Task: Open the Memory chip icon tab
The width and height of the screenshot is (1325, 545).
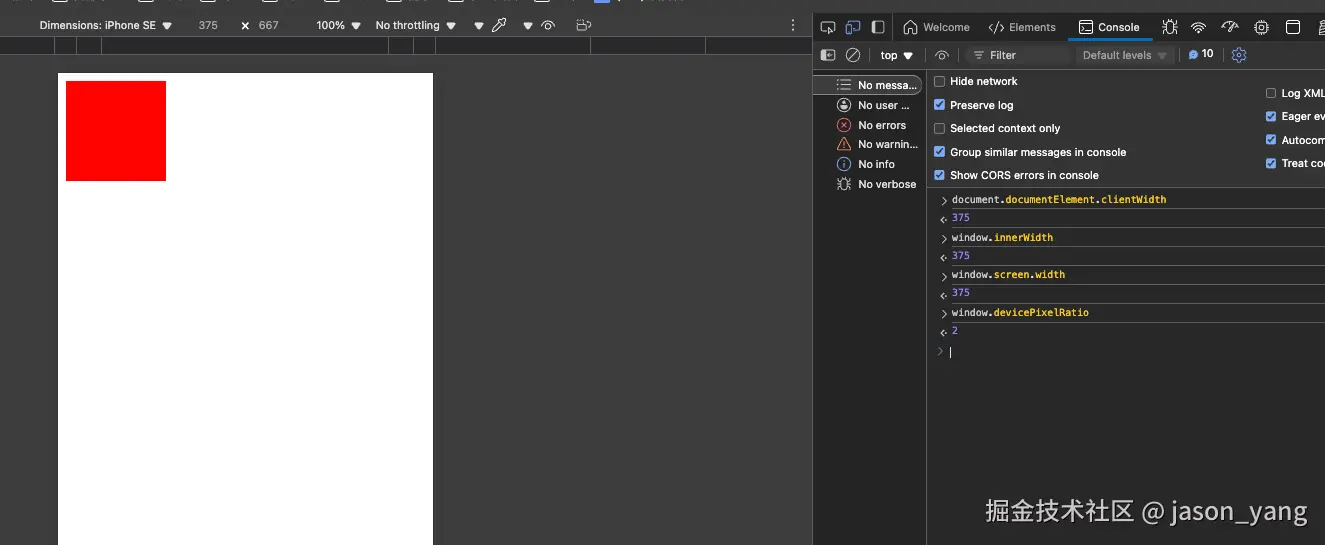Action: [1261, 27]
